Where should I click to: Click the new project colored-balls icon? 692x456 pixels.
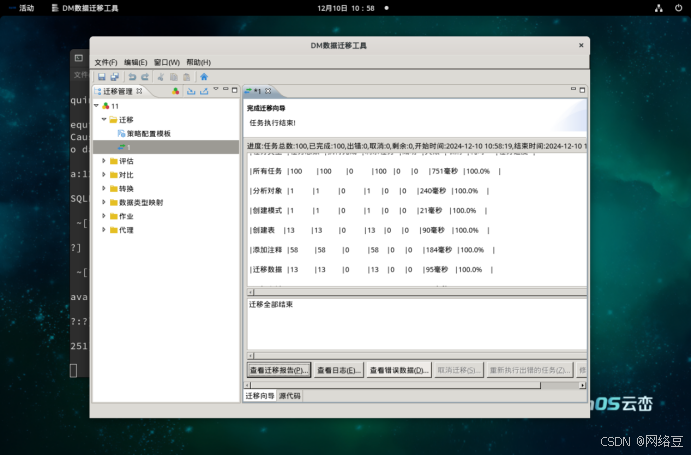click(x=176, y=91)
